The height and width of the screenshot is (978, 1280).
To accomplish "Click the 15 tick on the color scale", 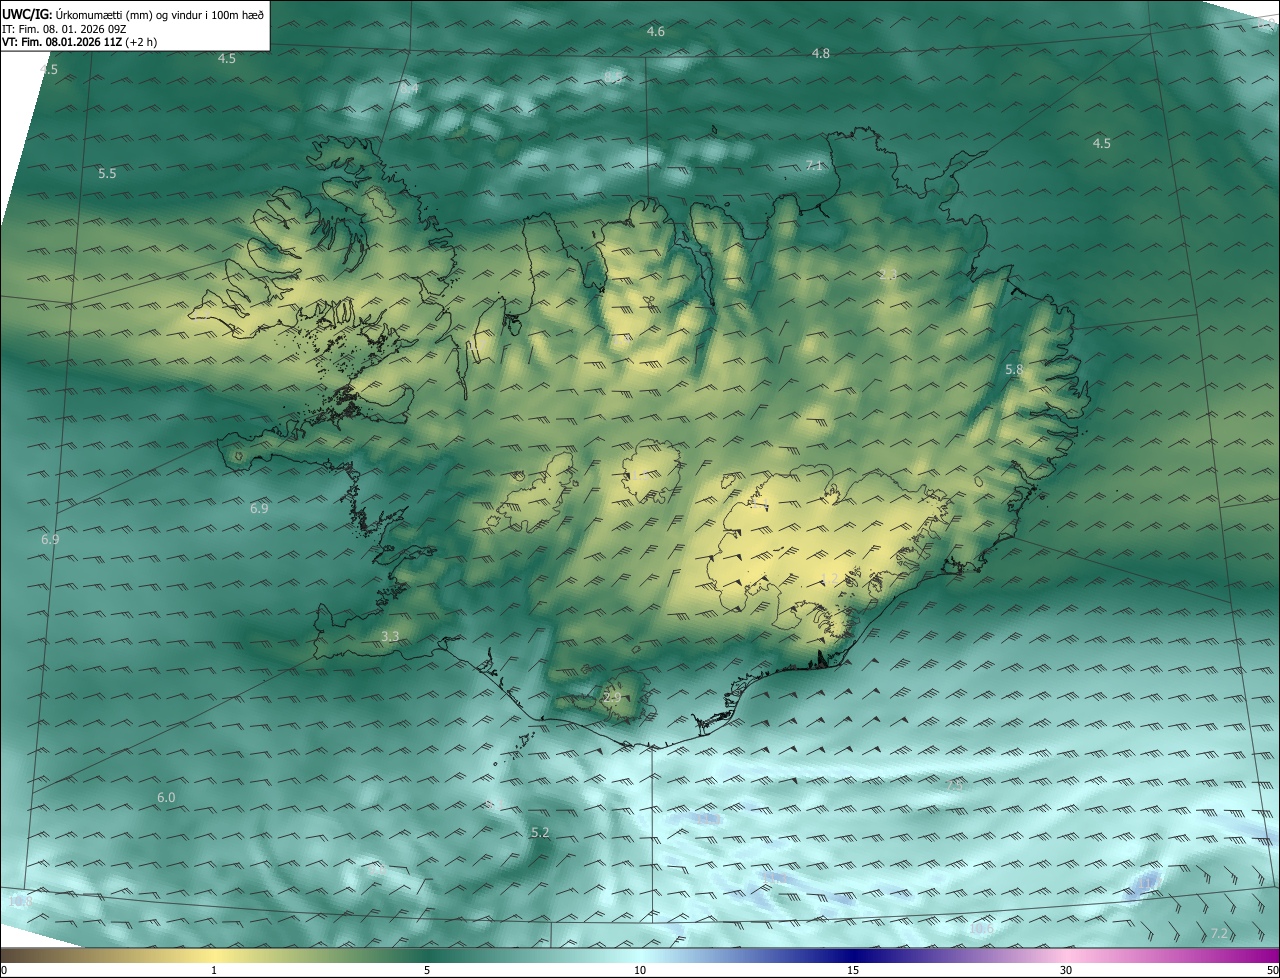I will tap(853, 970).
